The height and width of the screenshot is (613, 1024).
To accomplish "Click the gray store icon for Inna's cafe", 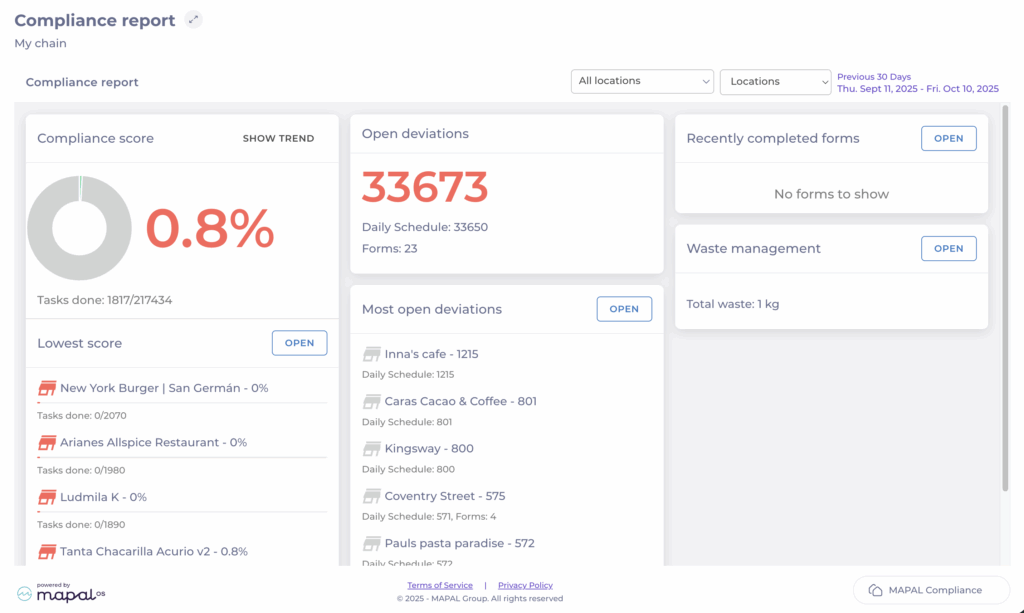I will point(372,354).
